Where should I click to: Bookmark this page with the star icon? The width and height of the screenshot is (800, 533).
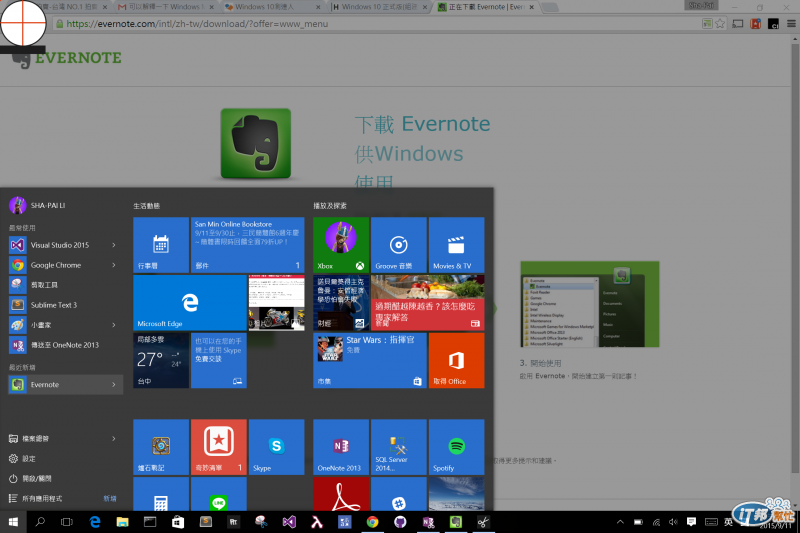(720, 23)
